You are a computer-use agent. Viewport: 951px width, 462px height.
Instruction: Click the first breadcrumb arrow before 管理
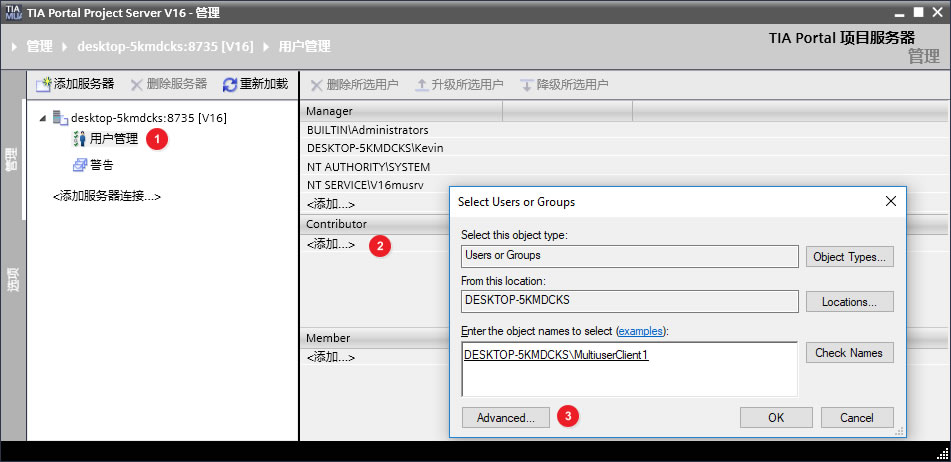tap(15, 47)
